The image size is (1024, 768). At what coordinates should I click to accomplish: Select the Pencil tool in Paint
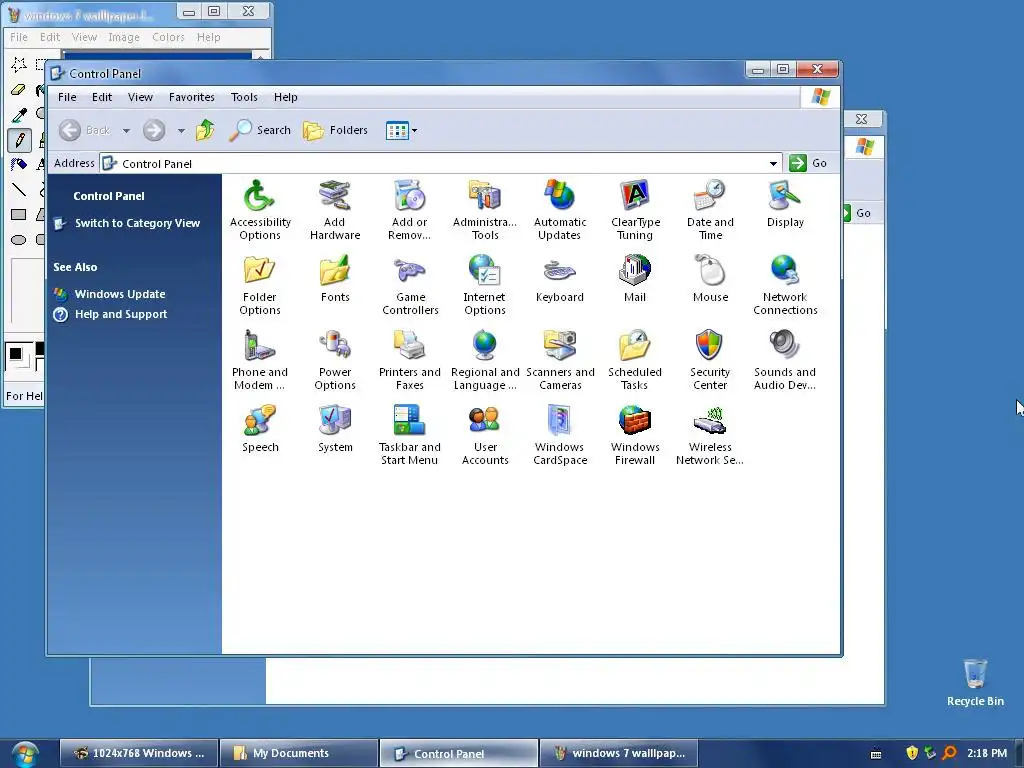(x=19, y=140)
